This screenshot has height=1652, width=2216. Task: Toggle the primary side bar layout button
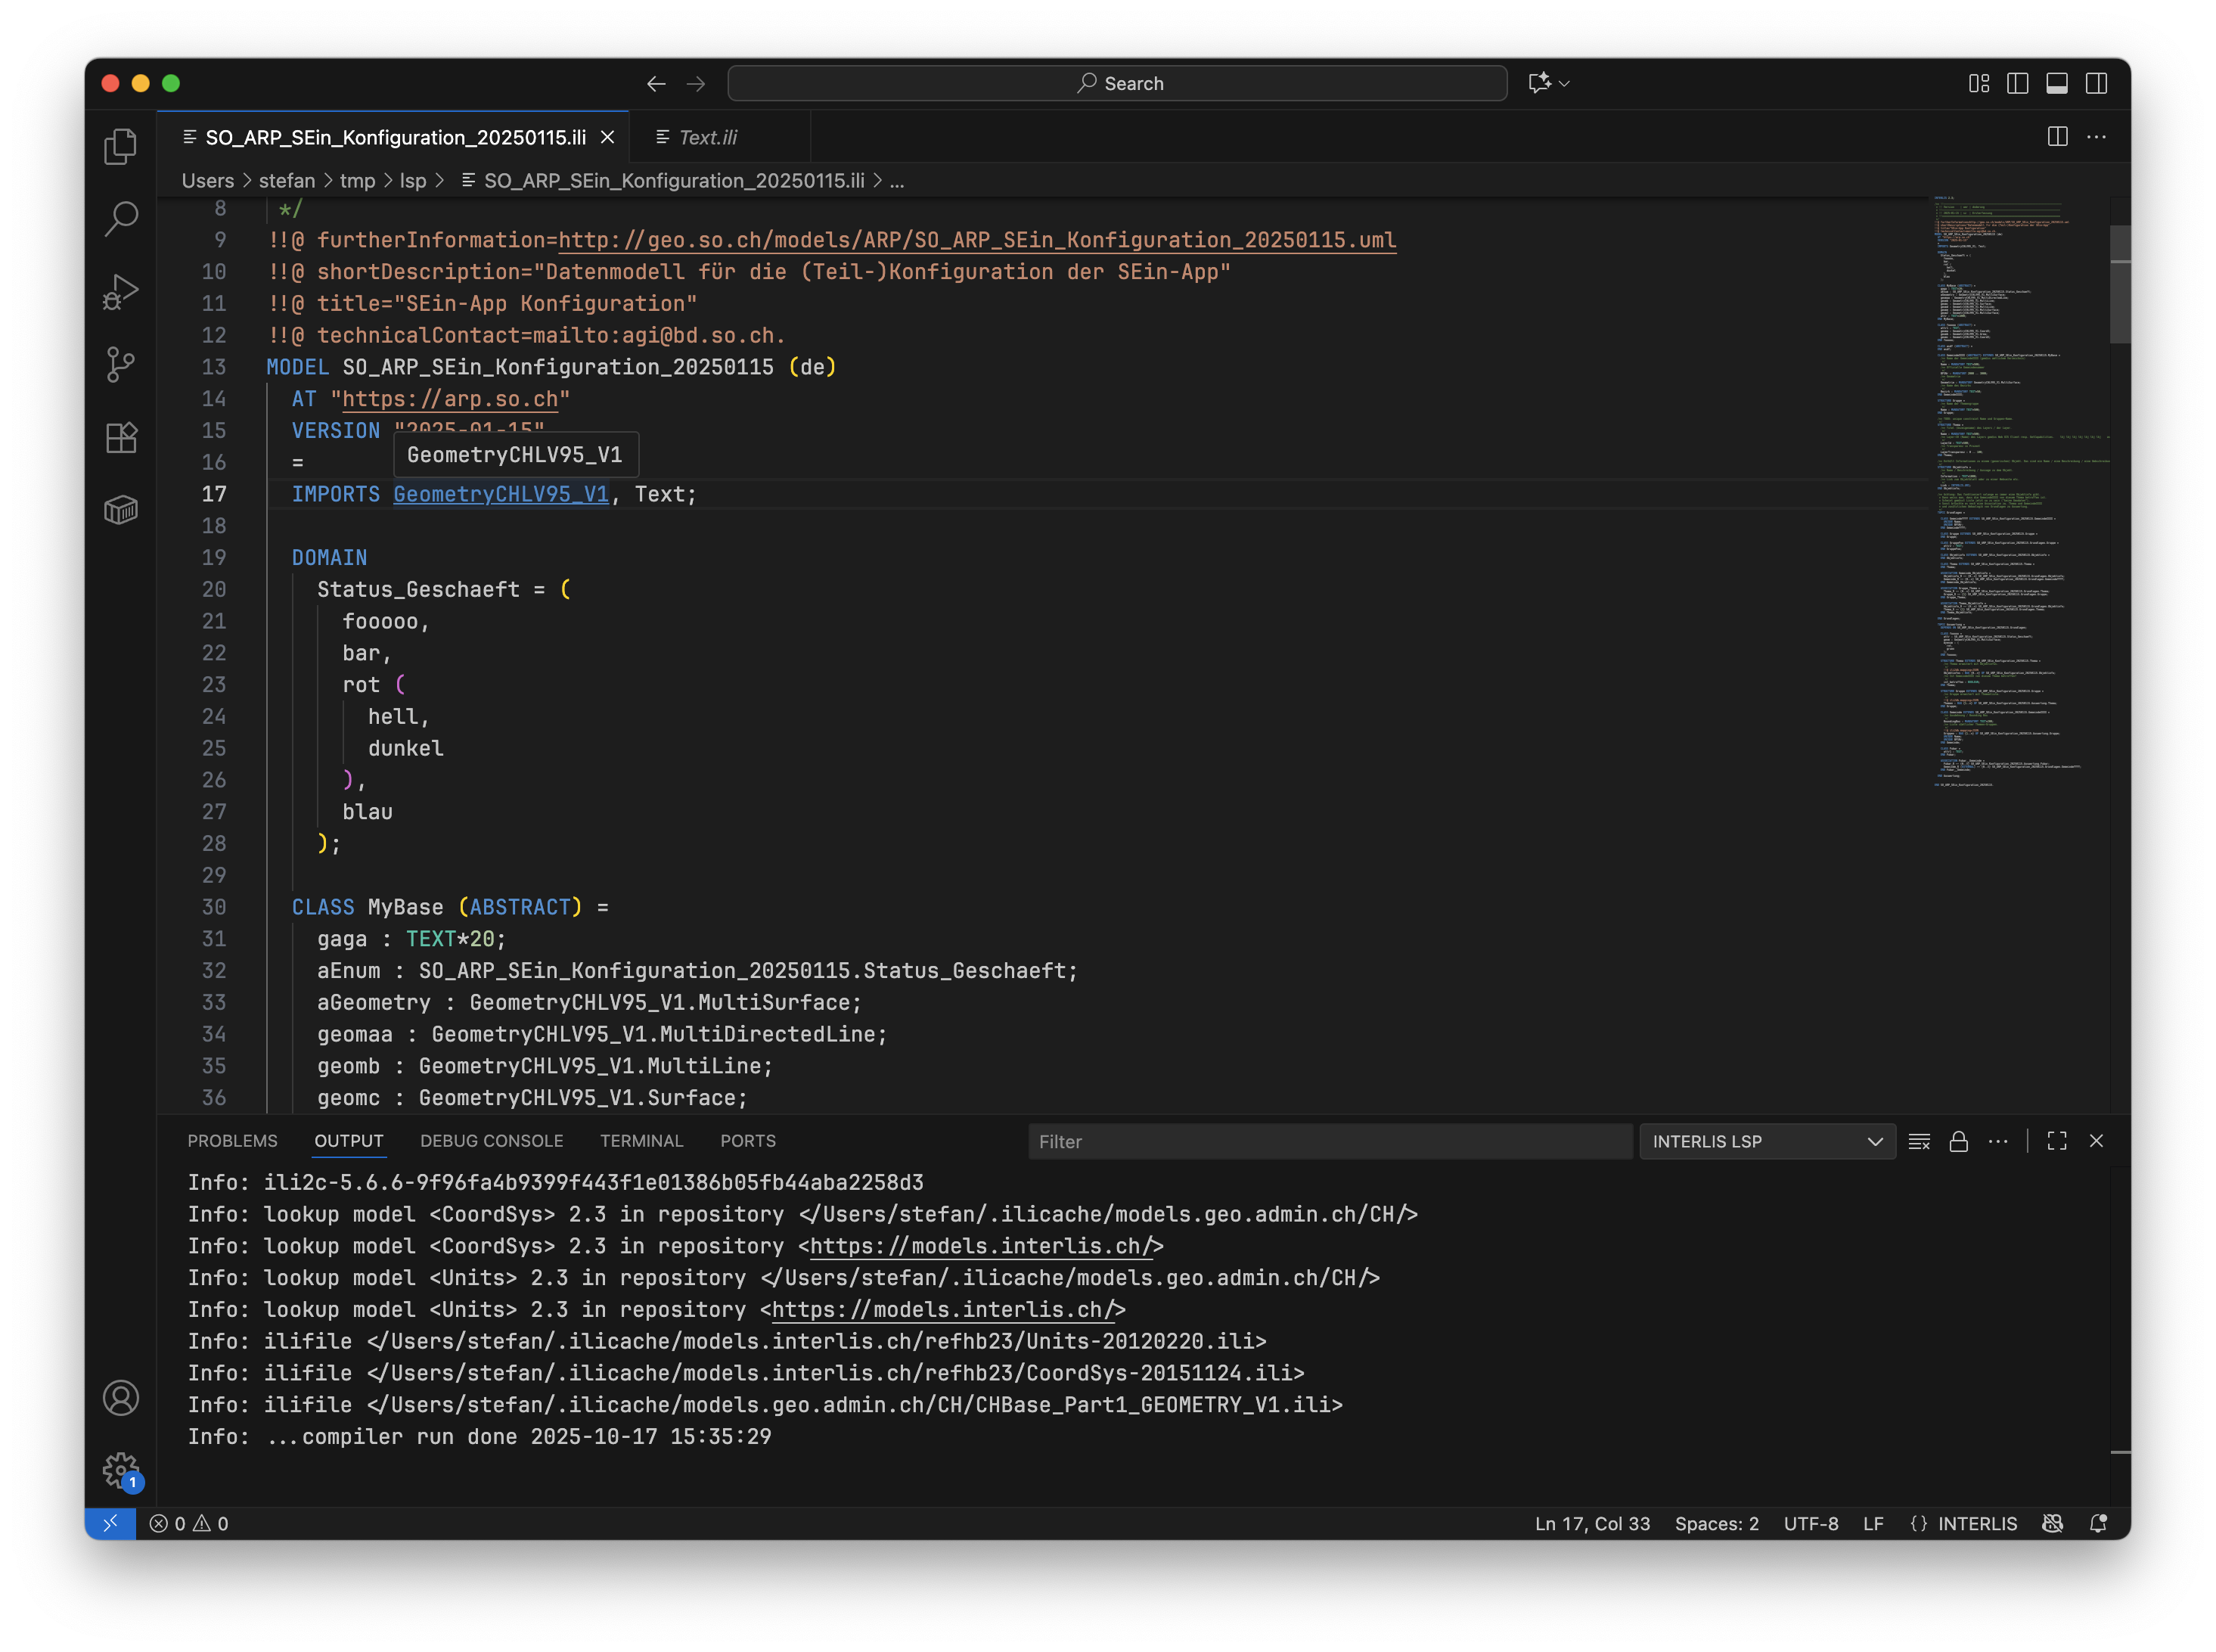(2017, 83)
